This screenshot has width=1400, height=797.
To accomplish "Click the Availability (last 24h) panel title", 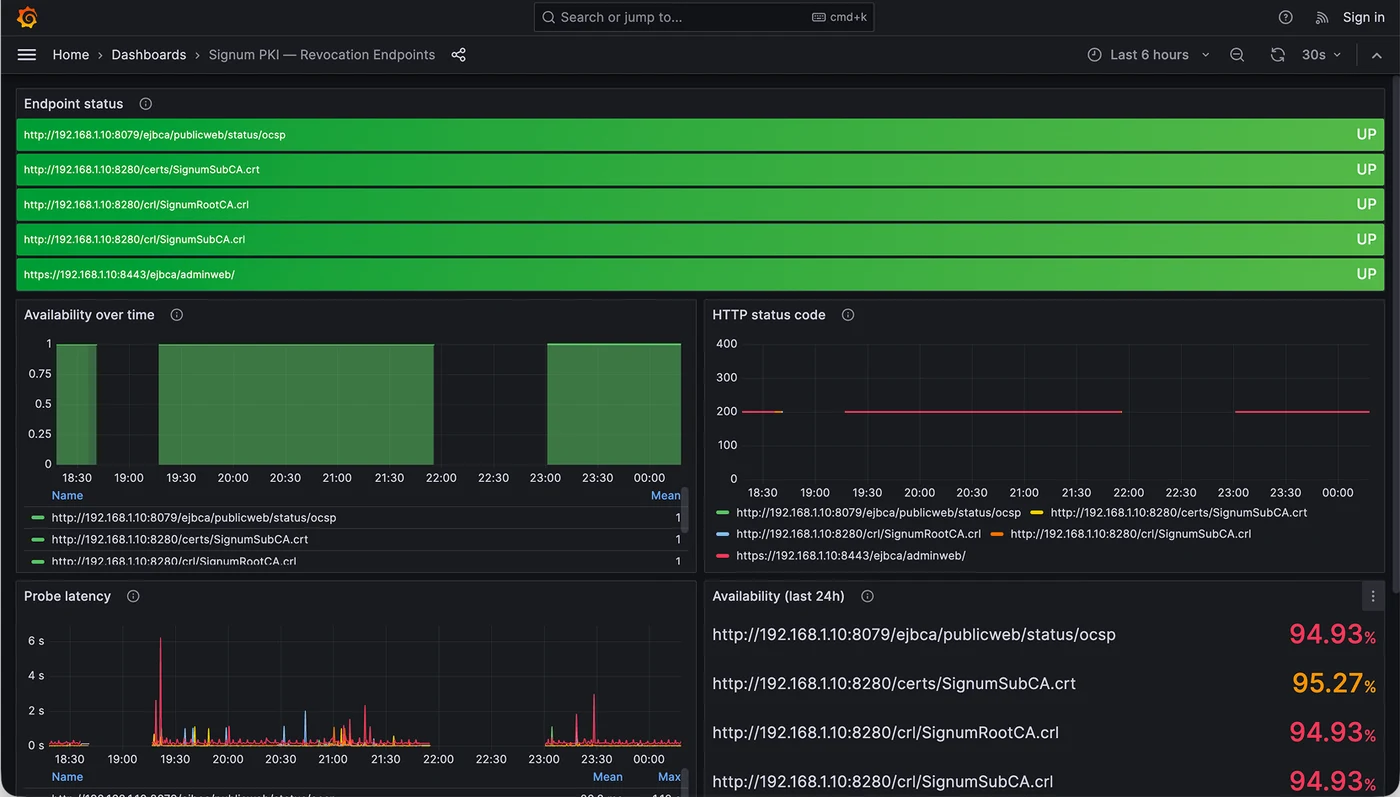I will 778,596.
